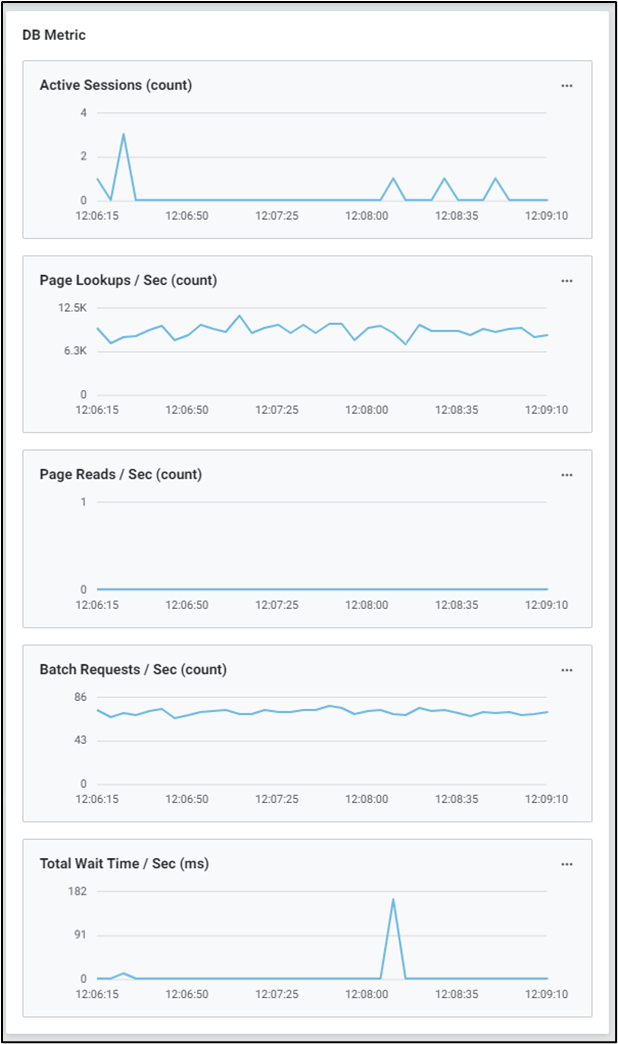Click the Active Sessions (count) chart title
This screenshot has height=1044, width=618.
(x=115, y=85)
